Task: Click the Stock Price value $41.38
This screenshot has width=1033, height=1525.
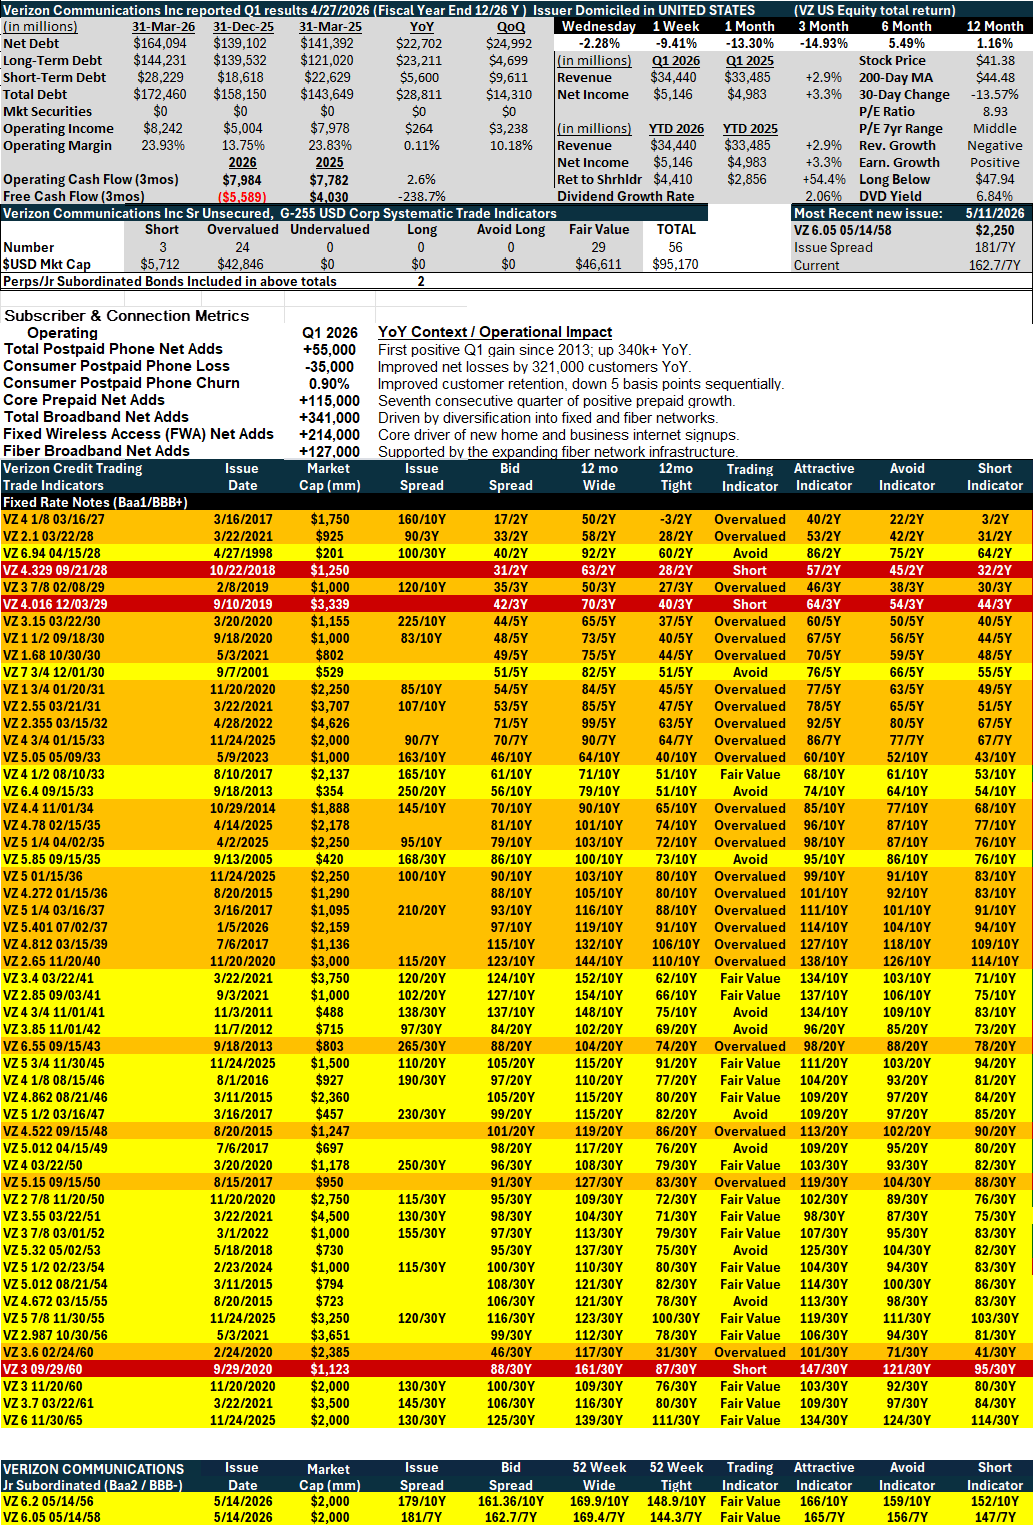Action: point(995,60)
